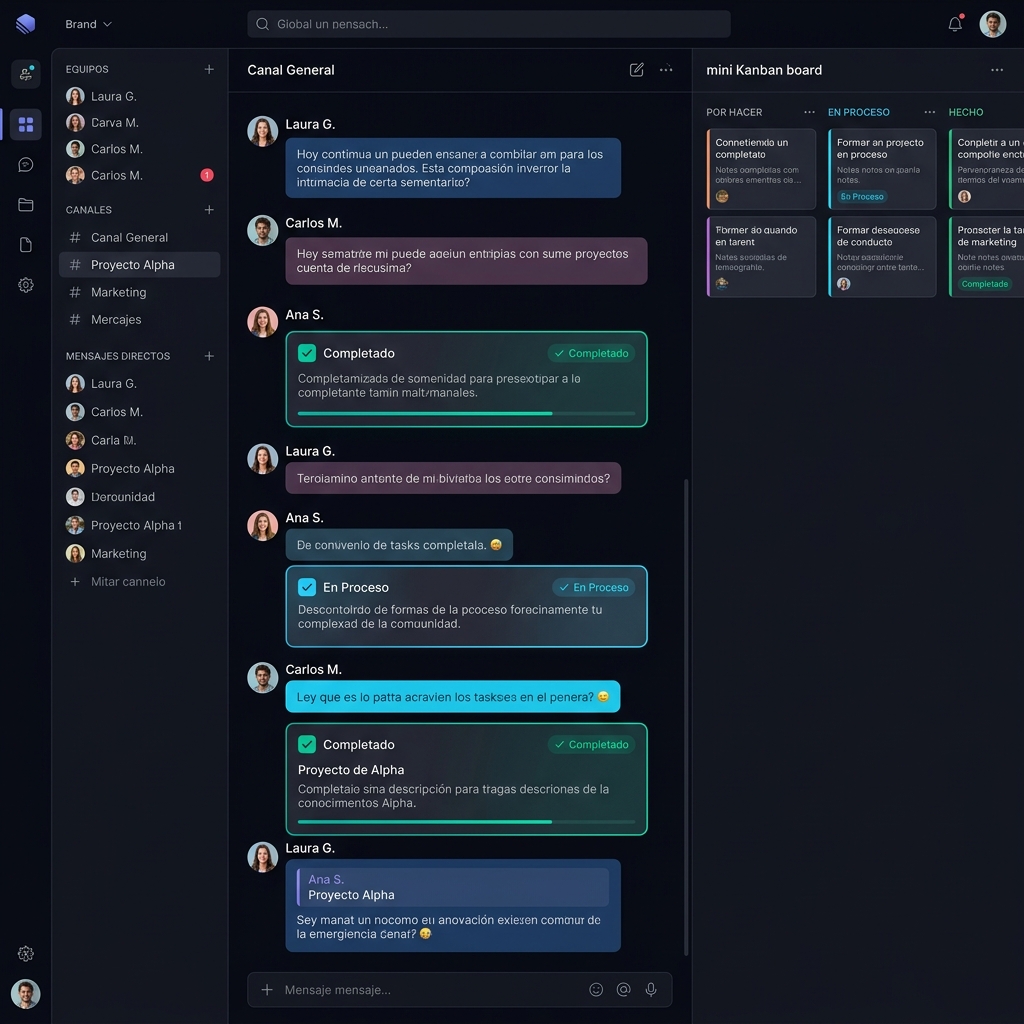Image resolution: width=1024 pixels, height=1024 pixels.
Task: Open the dashboard grid sidebar icon
Action: coord(26,124)
